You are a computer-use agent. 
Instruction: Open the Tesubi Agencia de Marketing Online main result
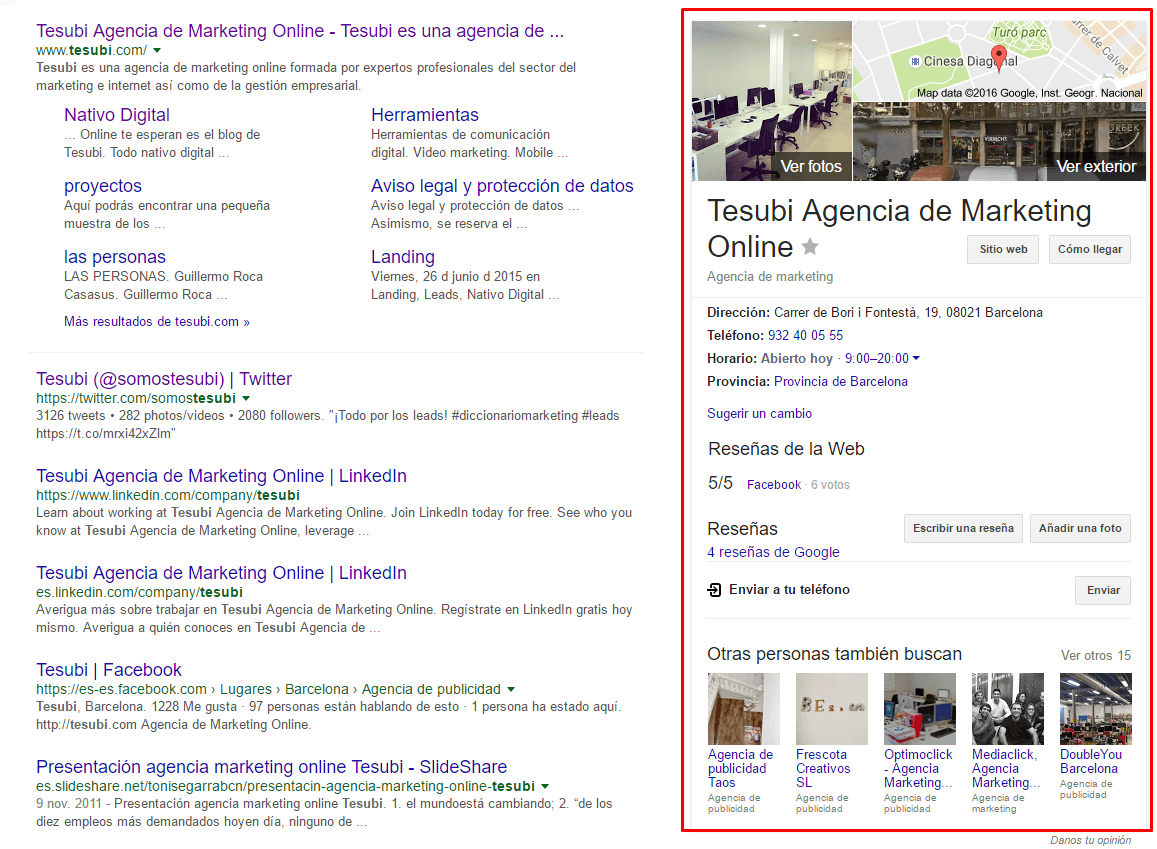(x=300, y=31)
